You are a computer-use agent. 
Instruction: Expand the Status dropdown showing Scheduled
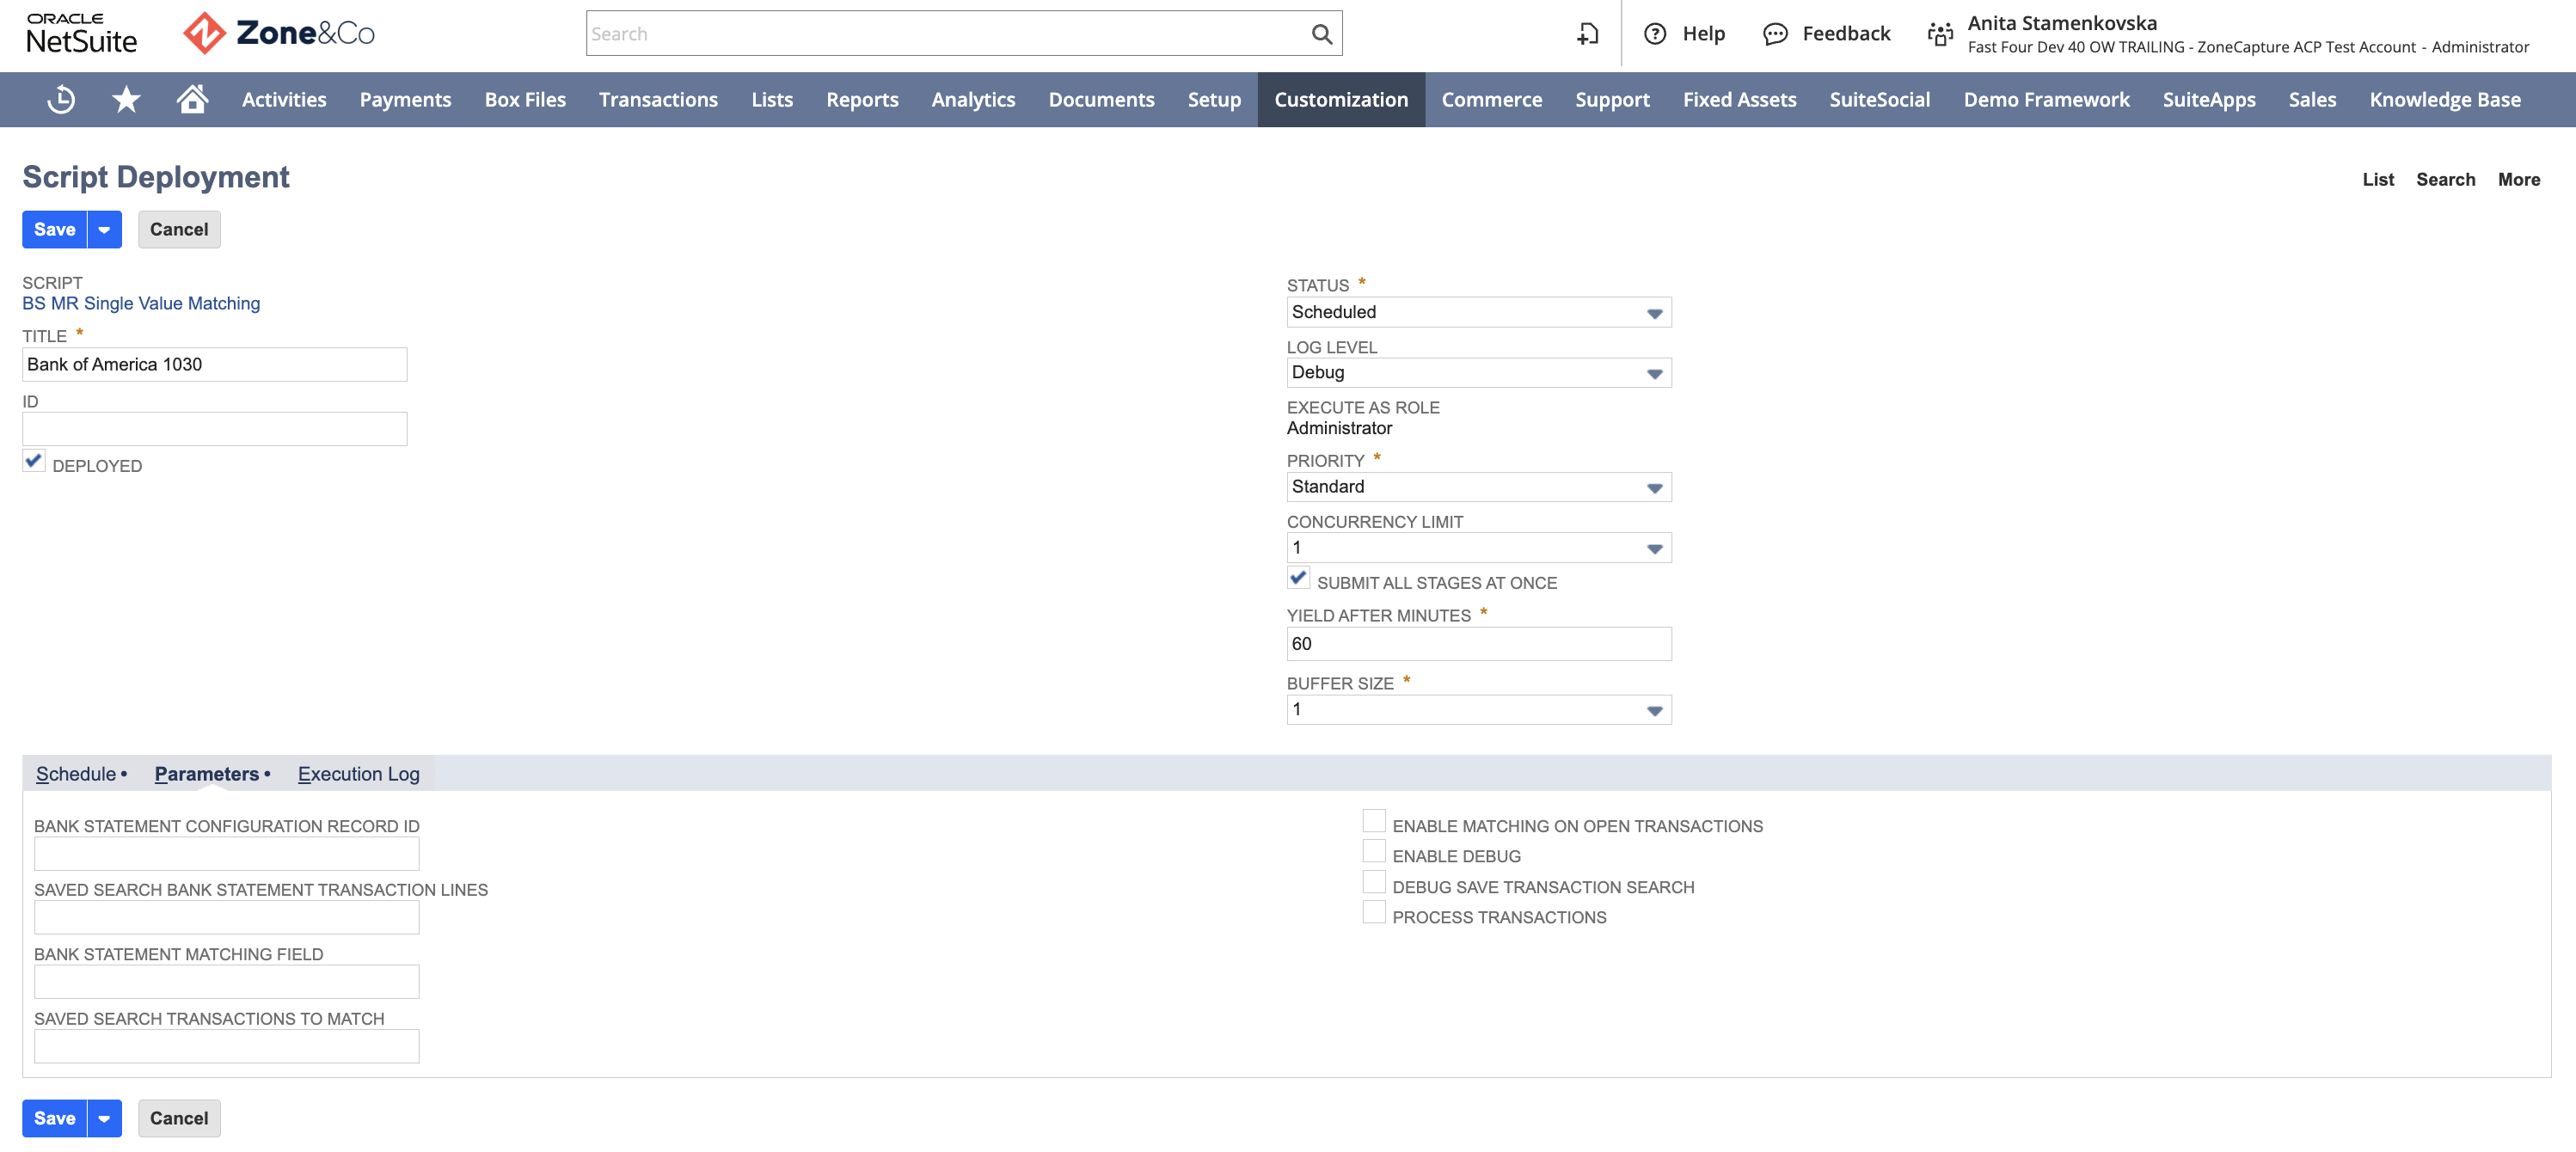(1478, 312)
